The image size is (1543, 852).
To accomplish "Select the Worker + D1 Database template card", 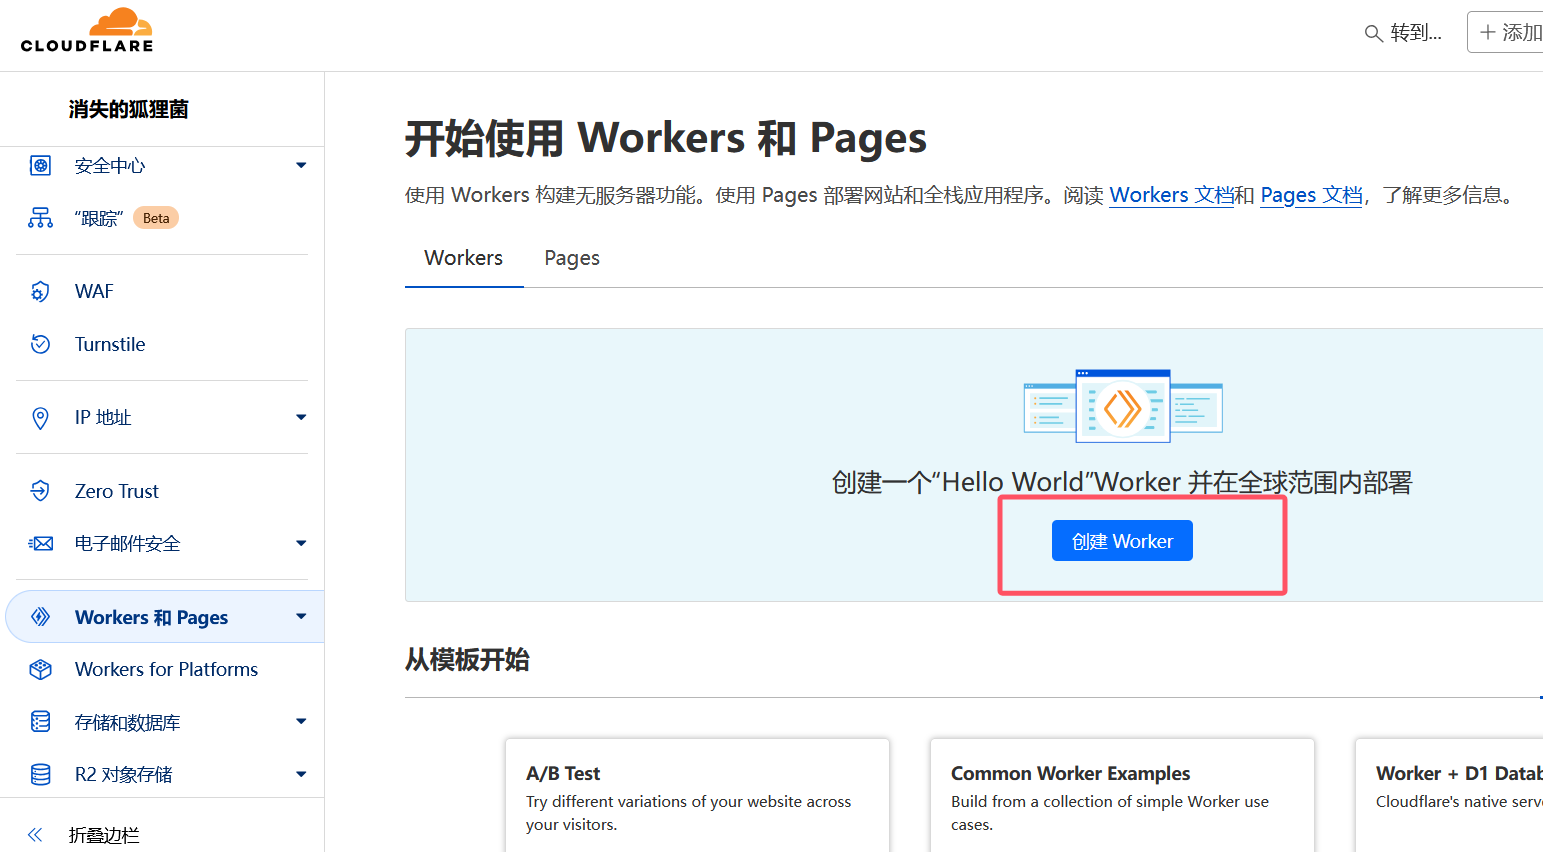I will click(x=1449, y=795).
